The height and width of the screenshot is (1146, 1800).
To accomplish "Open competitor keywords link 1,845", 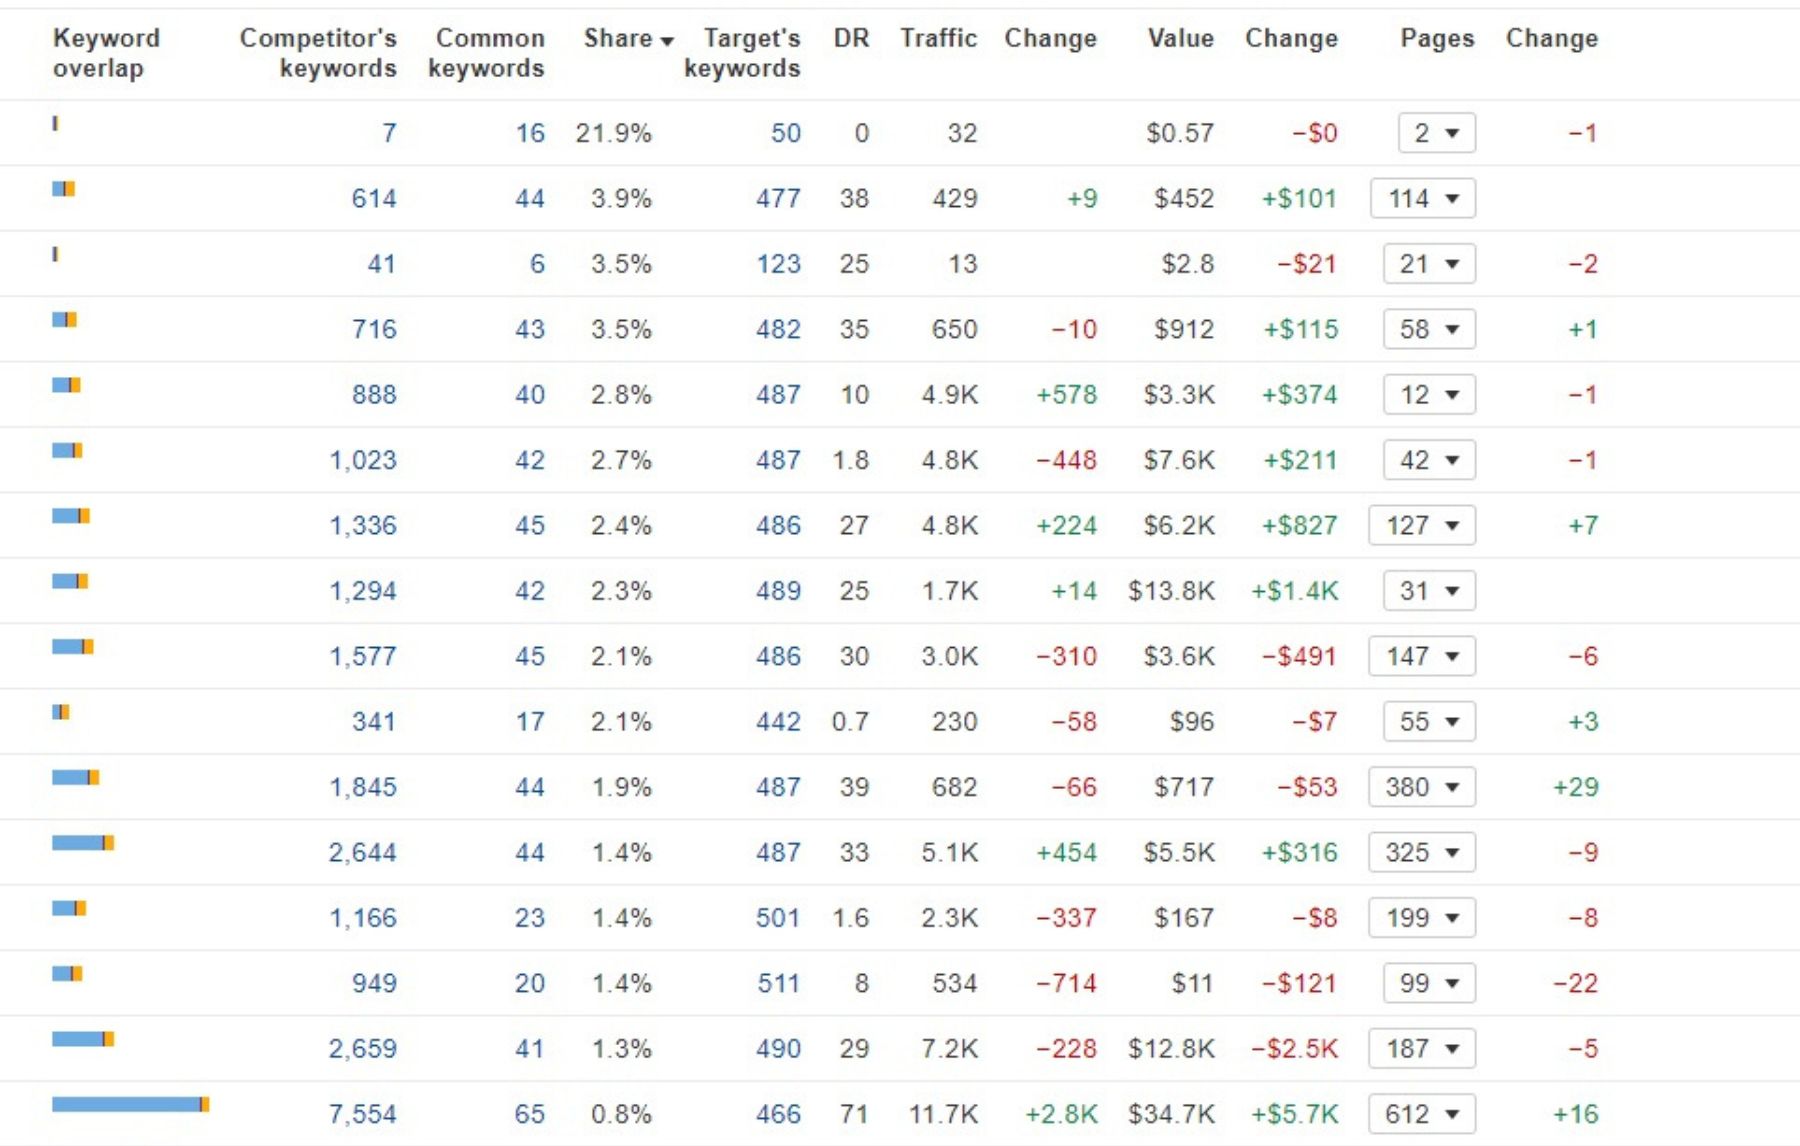I will pyautogui.click(x=362, y=787).
